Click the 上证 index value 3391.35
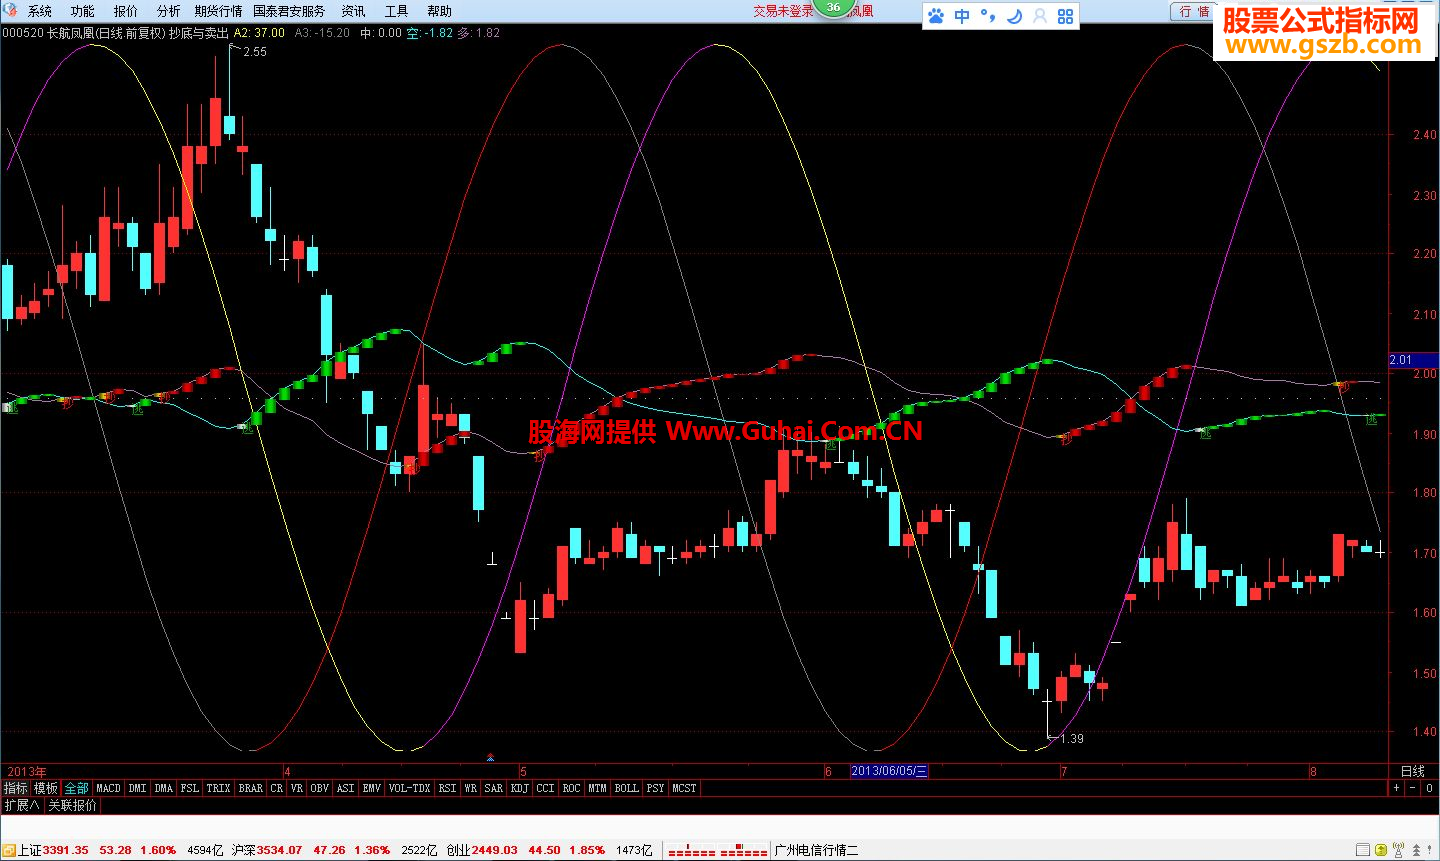Screen dimensions: 1440x861 coord(65,850)
